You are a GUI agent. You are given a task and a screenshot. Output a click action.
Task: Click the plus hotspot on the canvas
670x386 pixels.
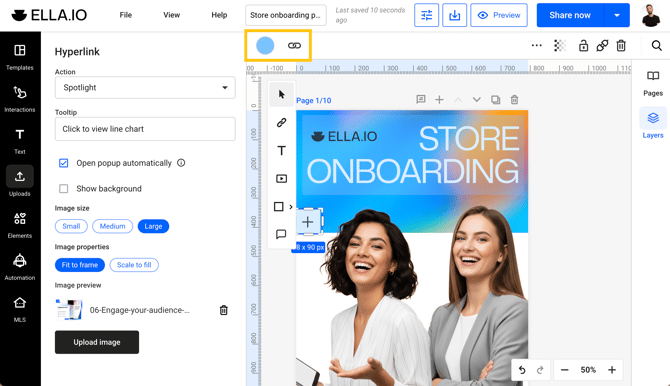308,222
